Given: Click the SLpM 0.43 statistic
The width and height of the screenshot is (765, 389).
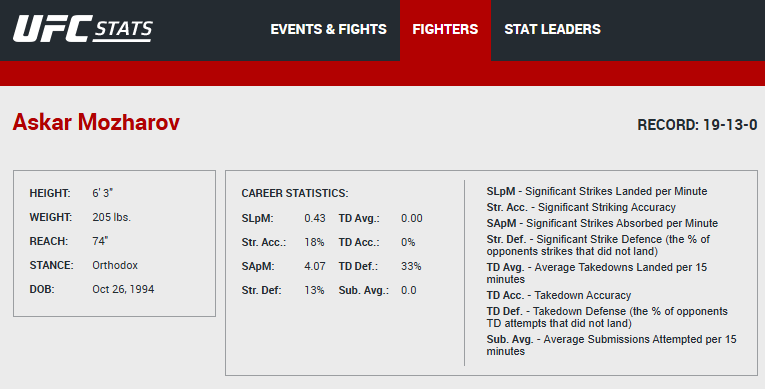Looking at the screenshot, I should pos(315,218).
